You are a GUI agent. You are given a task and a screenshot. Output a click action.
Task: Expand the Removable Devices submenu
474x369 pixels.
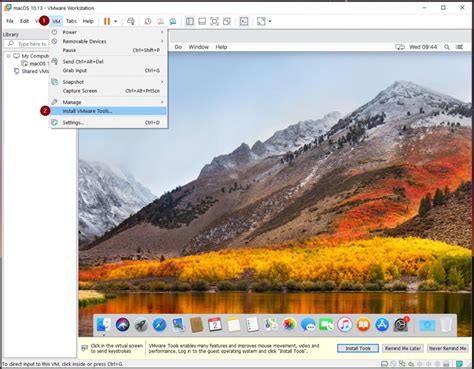[108, 41]
